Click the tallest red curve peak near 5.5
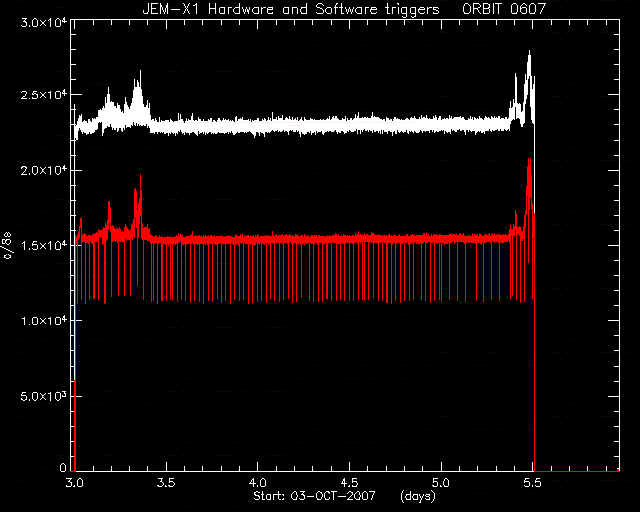This screenshot has height=512, width=640. tap(529, 160)
